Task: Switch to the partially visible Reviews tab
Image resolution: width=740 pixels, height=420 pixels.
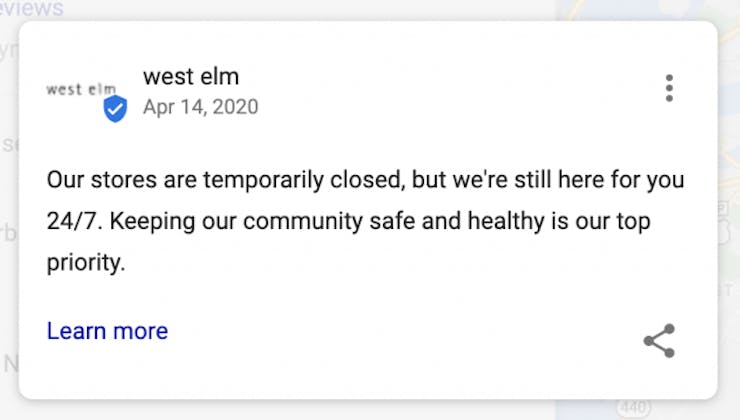Action: point(32,8)
